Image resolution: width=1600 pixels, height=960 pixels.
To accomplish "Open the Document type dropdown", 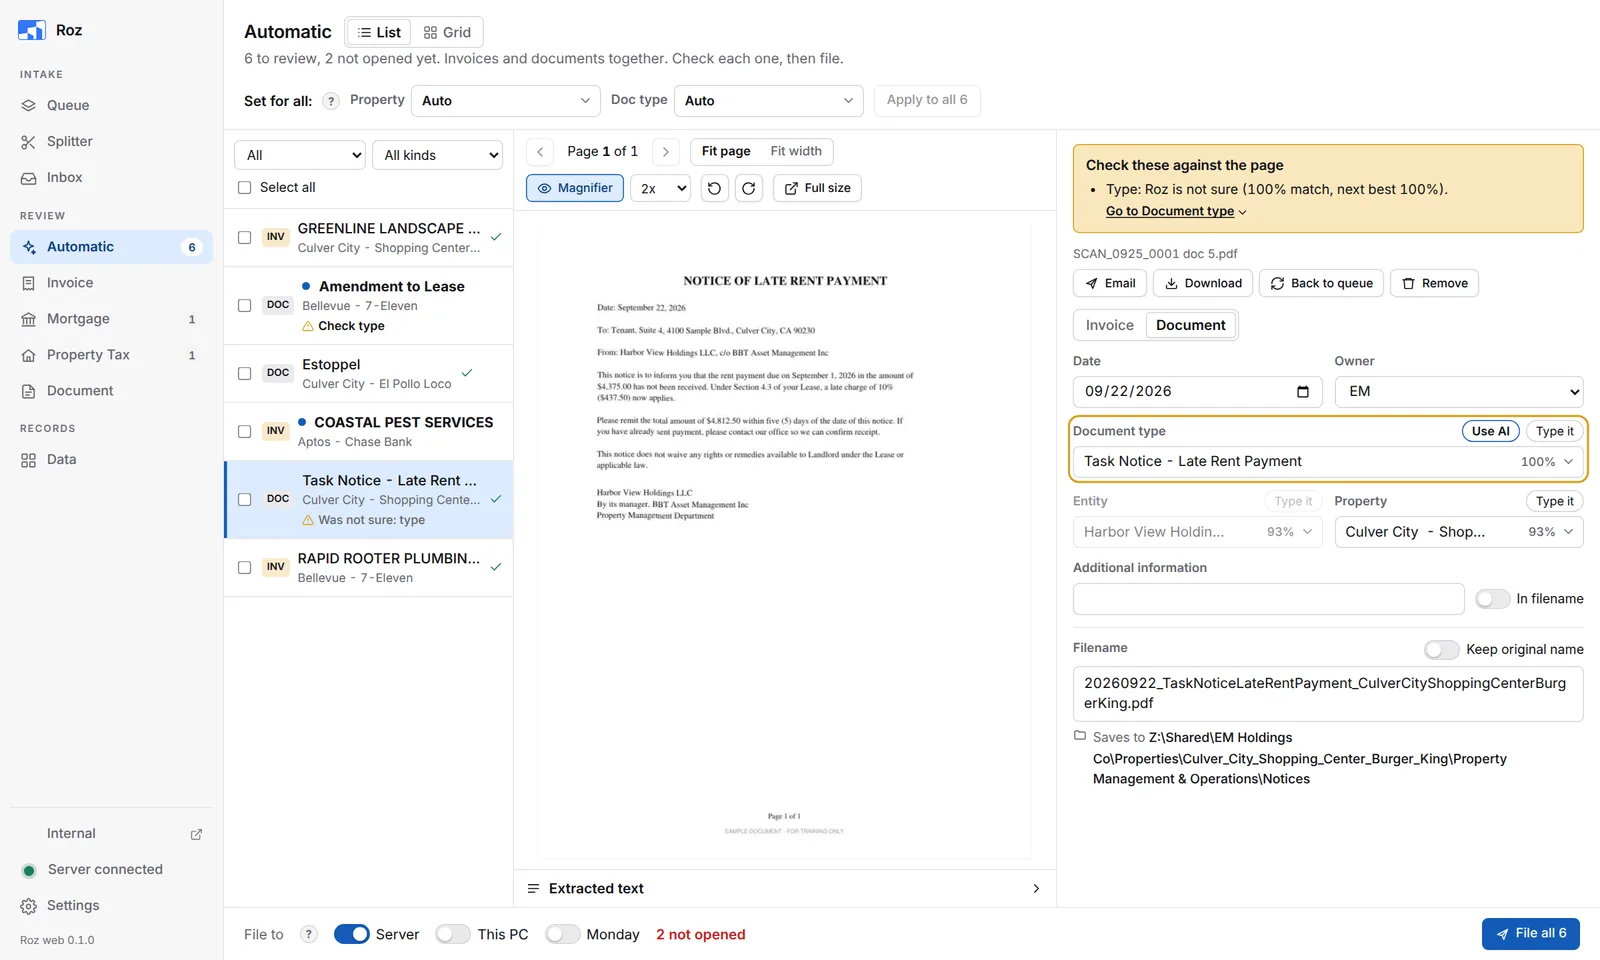I will pyautogui.click(x=1328, y=462).
